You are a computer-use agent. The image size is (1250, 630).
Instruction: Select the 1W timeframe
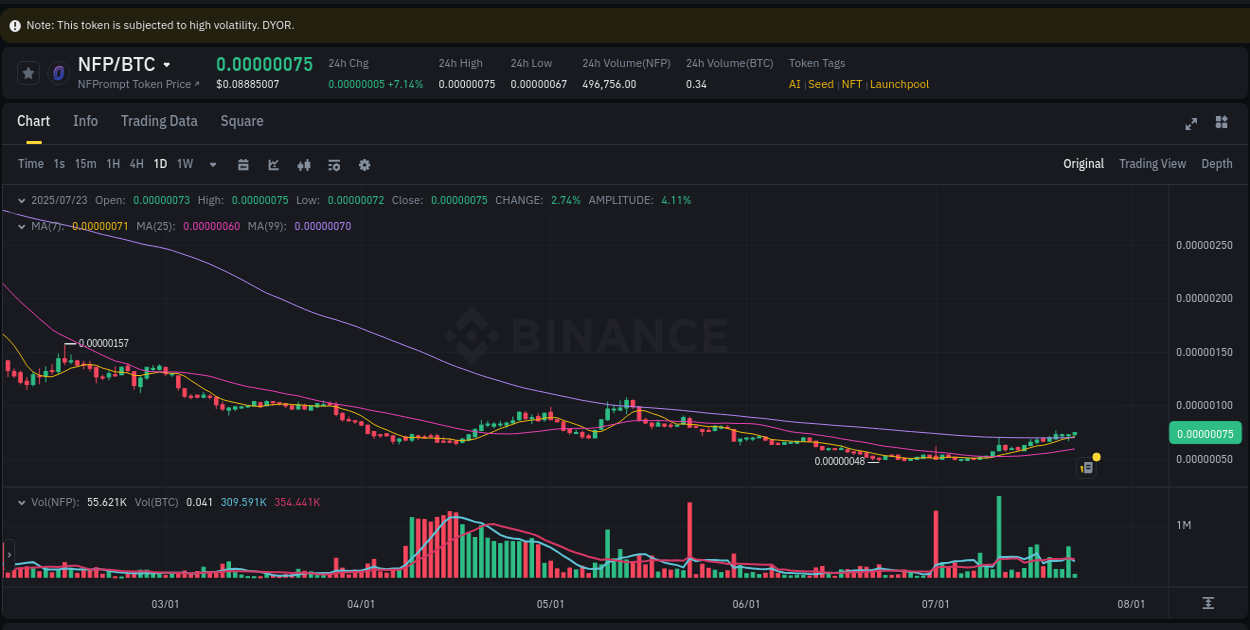pos(184,164)
